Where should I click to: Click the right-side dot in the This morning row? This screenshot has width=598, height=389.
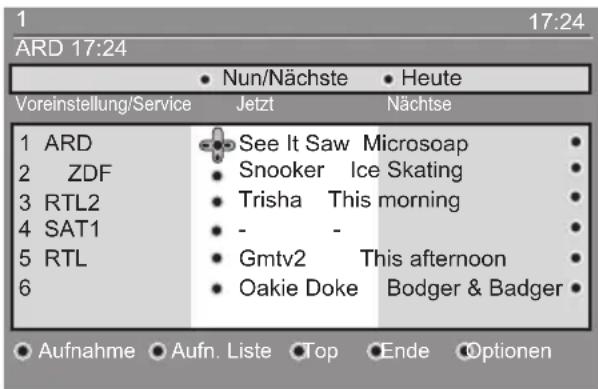pos(576,197)
